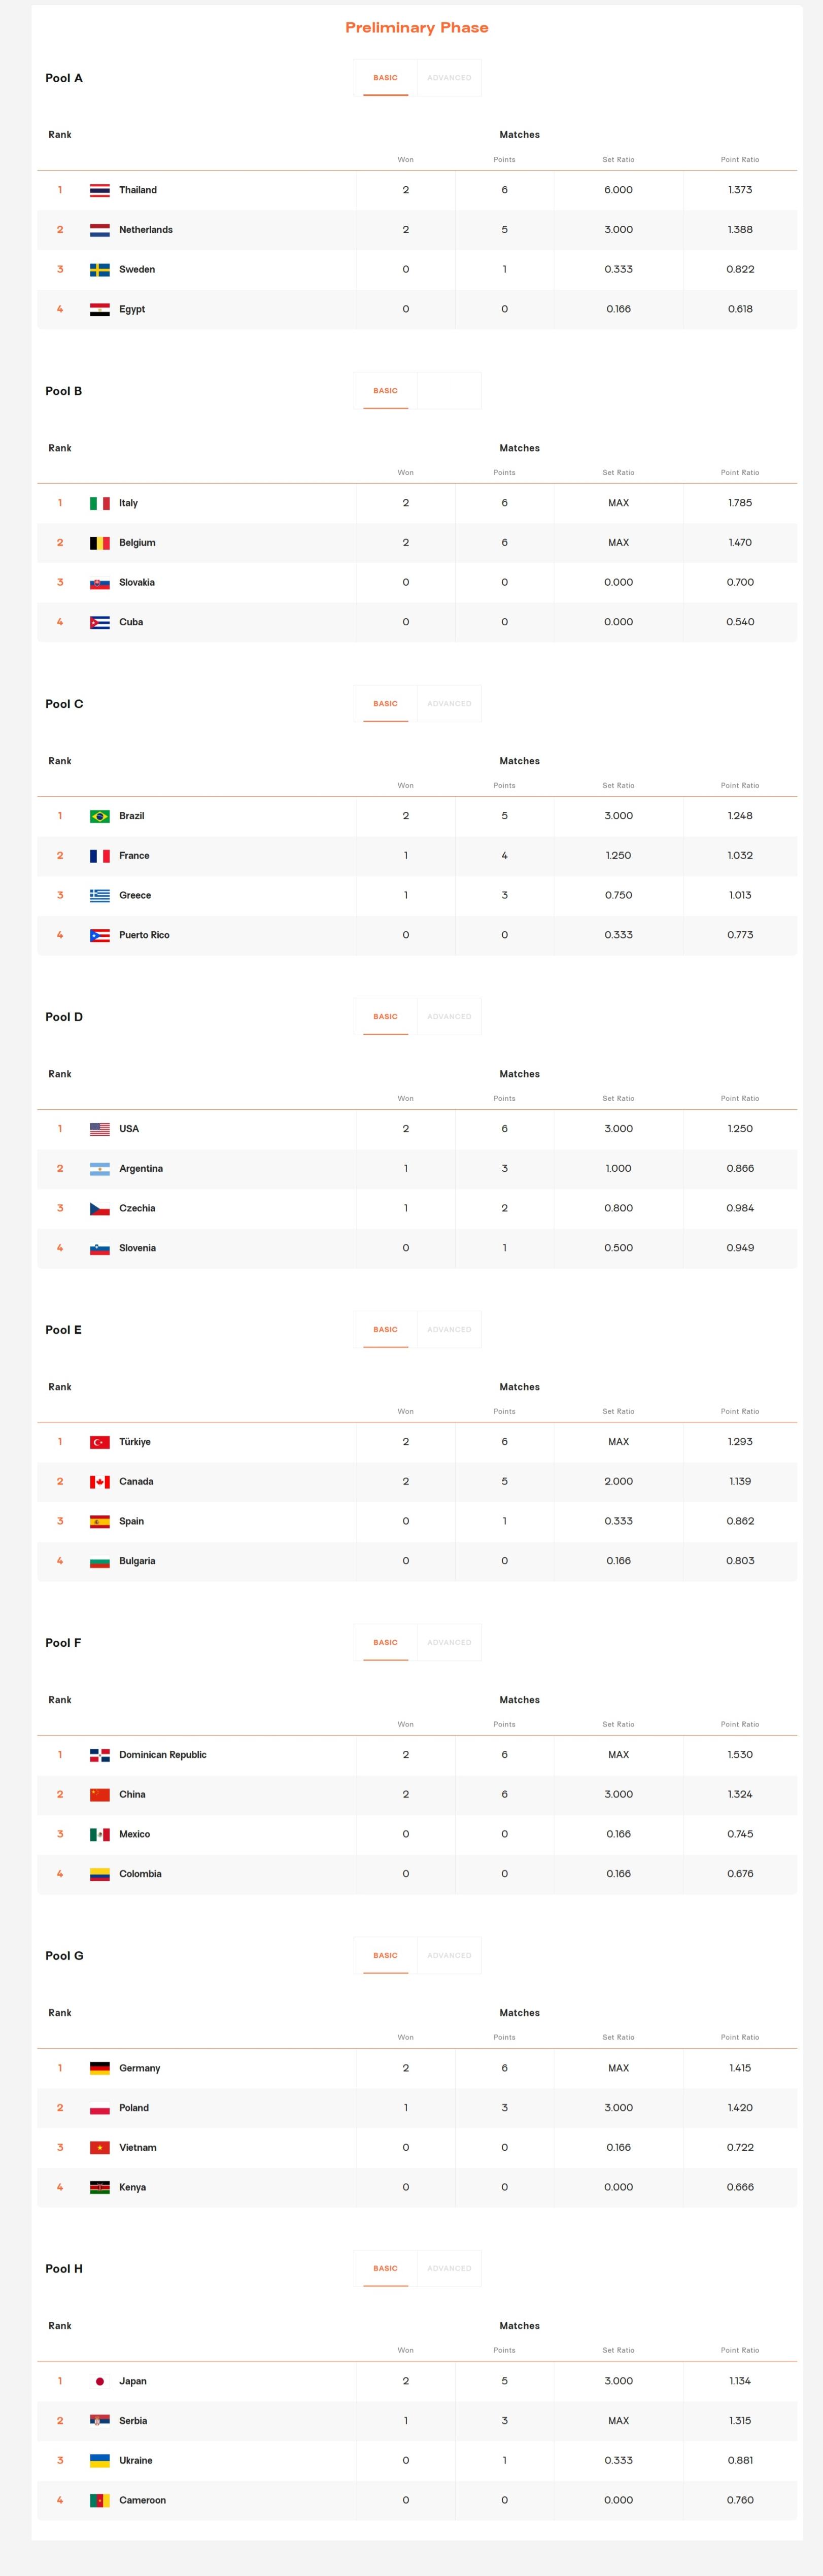Select the Basic tab in Pool B
The height and width of the screenshot is (2576, 823).
click(385, 391)
